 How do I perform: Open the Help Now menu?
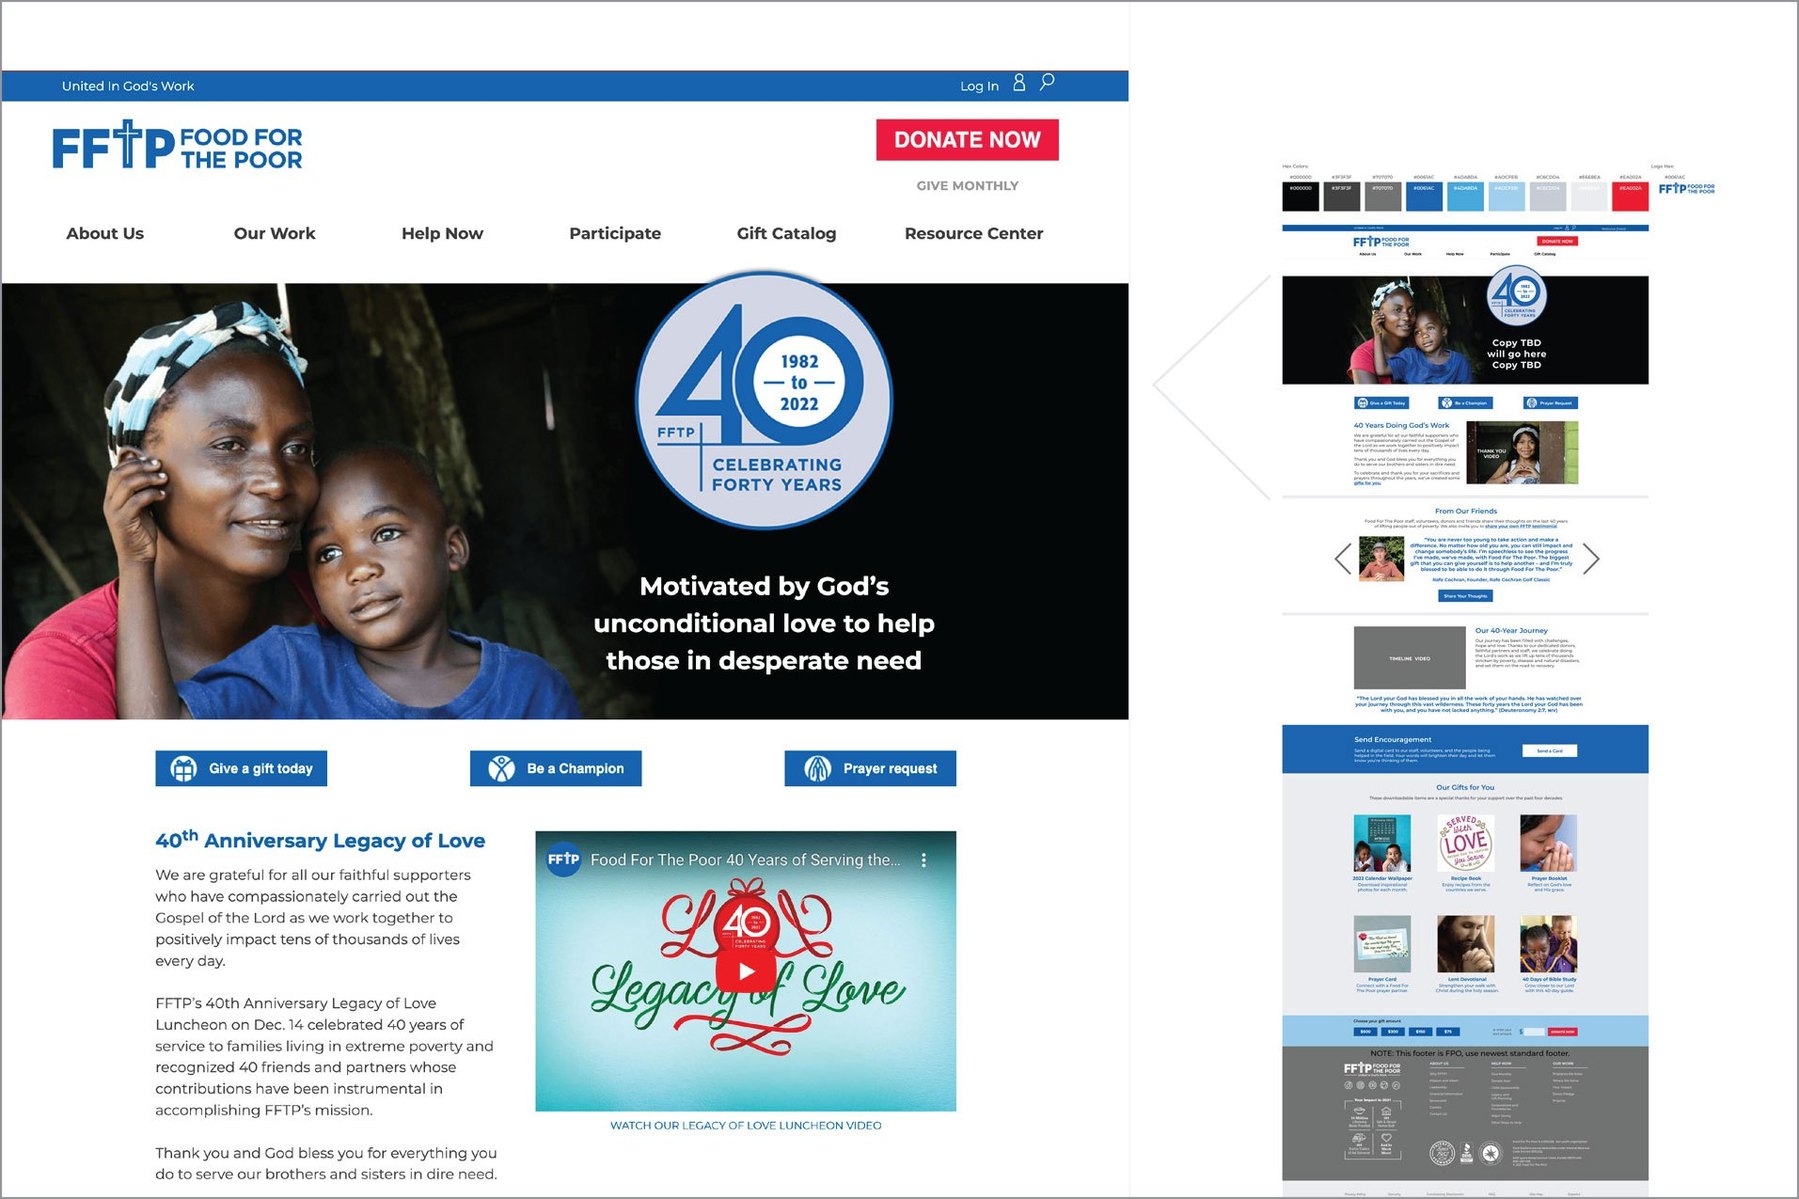point(442,233)
